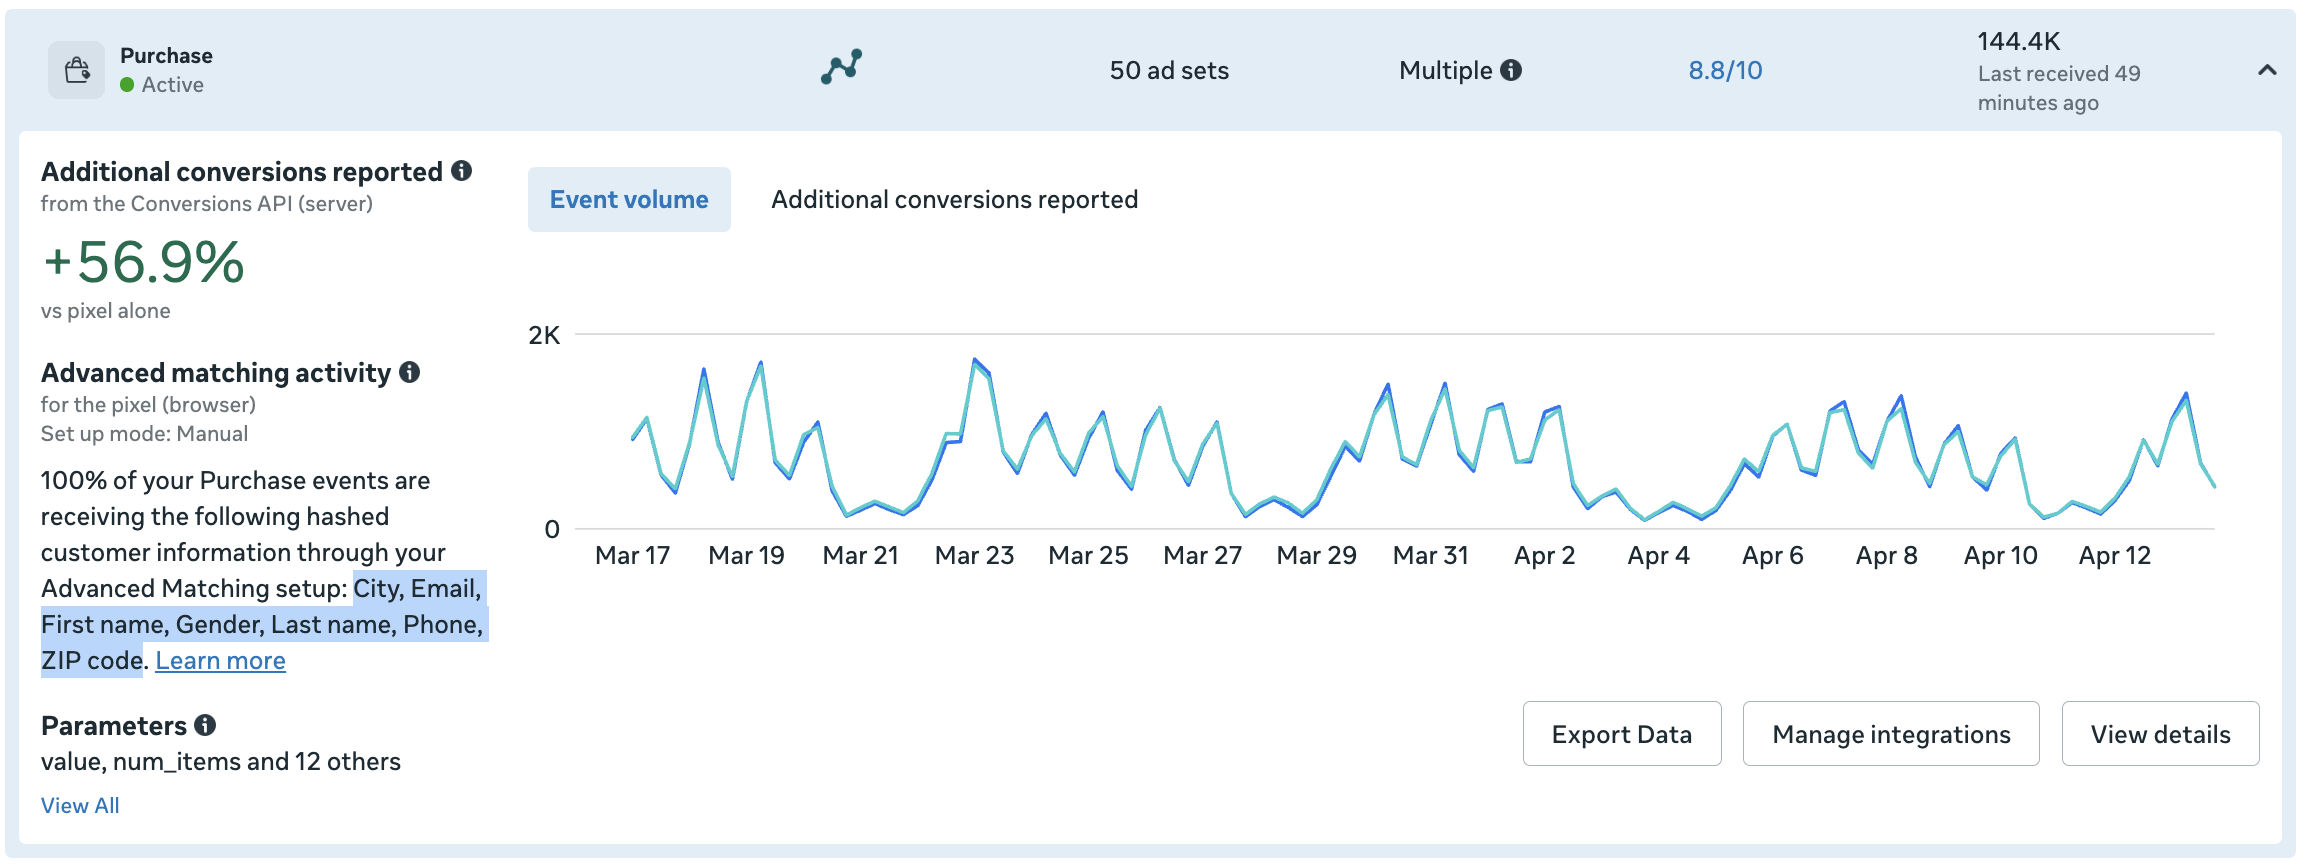The height and width of the screenshot is (866, 2312).
Task: Click the +56.9% conversions figure
Action: pyautogui.click(x=143, y=262)
